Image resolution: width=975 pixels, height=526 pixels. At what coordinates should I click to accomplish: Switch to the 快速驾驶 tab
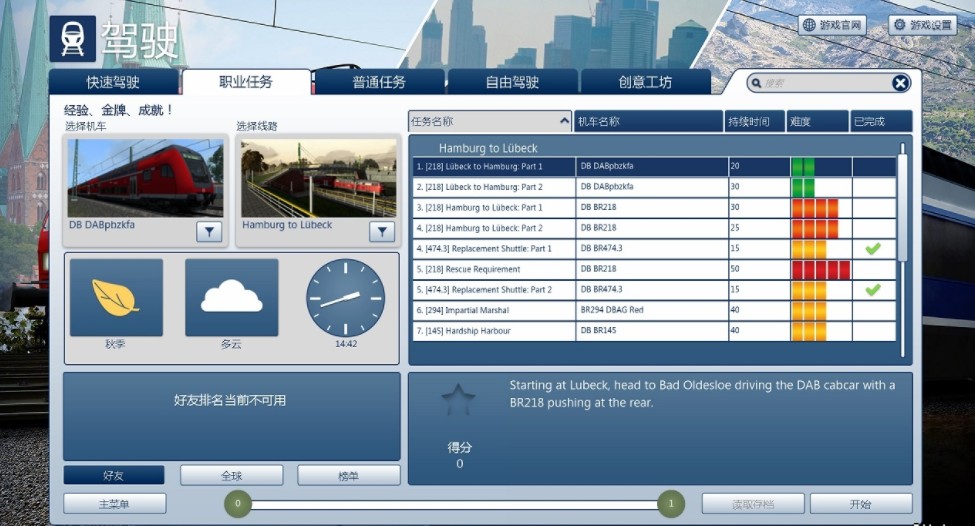113,82
